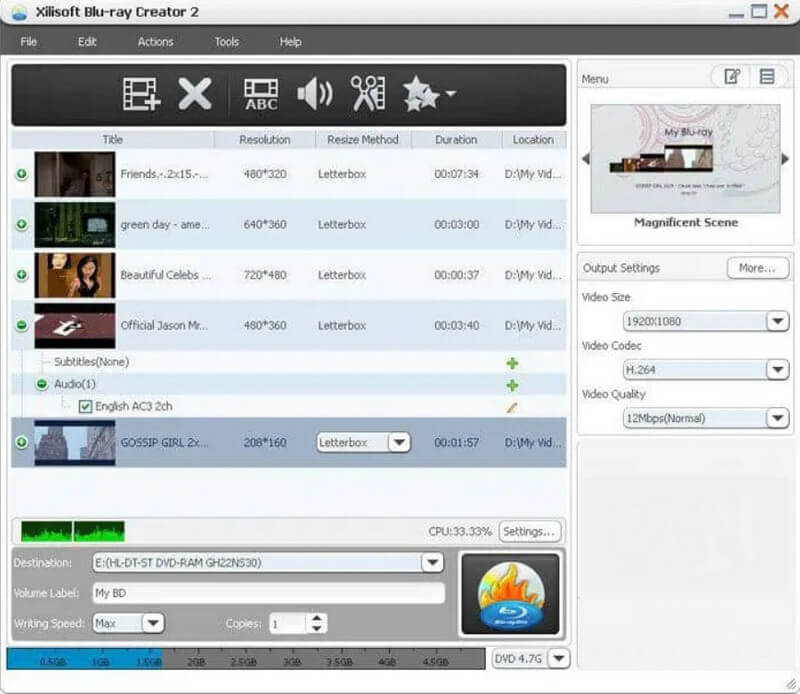Open the subtitle ABC tool
The image size is (800, 694).
click(261, 94)
